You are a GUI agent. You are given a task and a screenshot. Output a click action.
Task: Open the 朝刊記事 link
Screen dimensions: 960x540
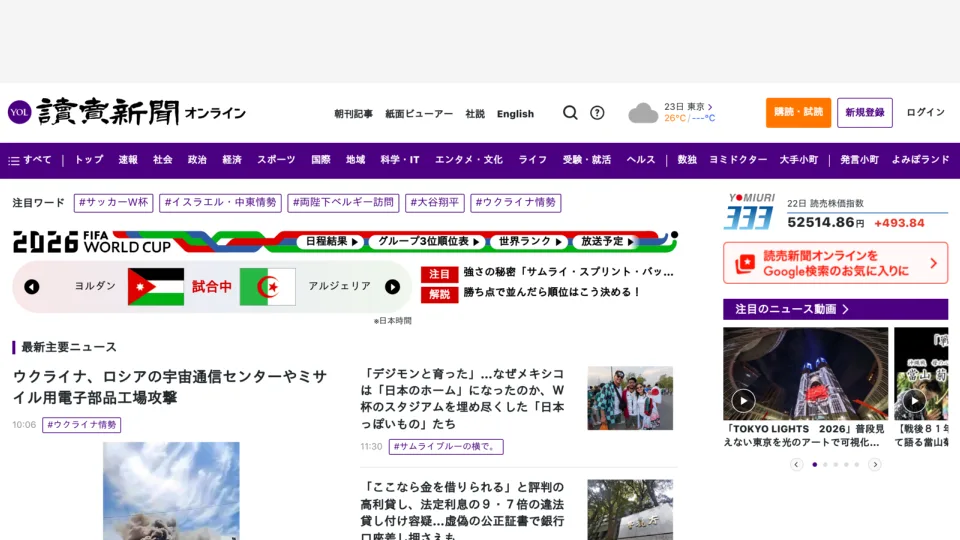(x=353, y=114)
